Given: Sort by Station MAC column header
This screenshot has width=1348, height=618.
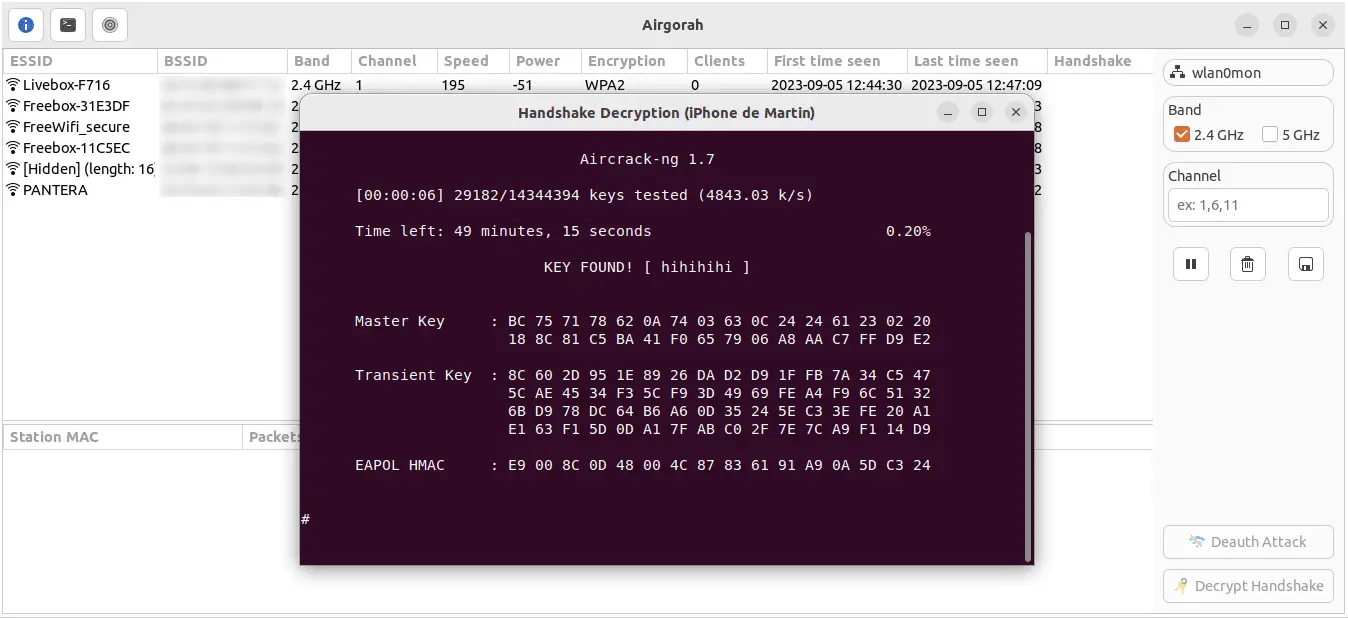Looking at the screenshot, I should pos(122,437).
